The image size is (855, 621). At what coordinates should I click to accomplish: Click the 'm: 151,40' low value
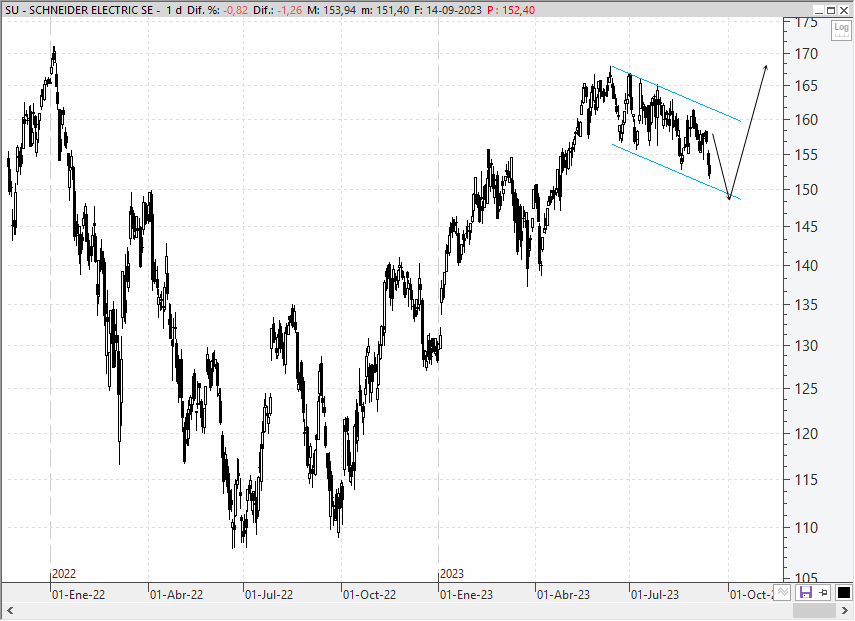[386, 10]
